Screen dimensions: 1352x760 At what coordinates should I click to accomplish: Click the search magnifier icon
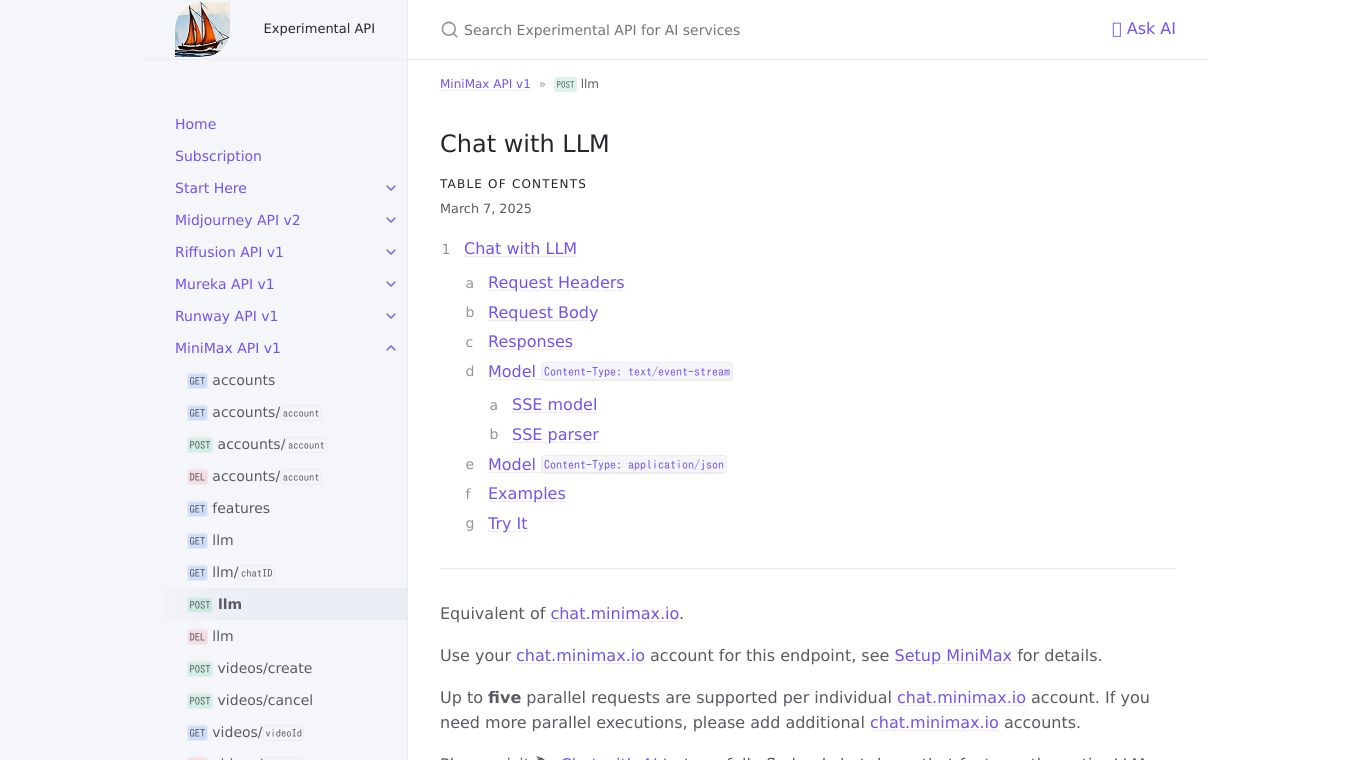[450, 30]
